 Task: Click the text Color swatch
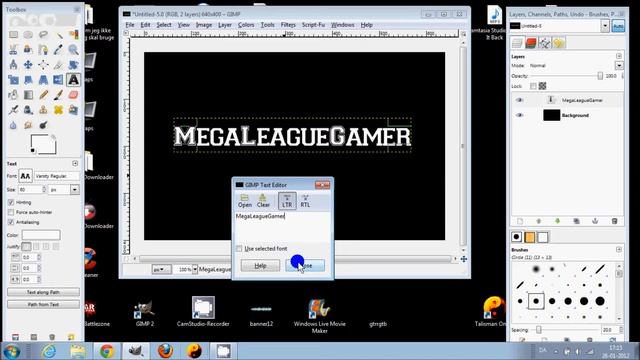(x=41, y=235)
